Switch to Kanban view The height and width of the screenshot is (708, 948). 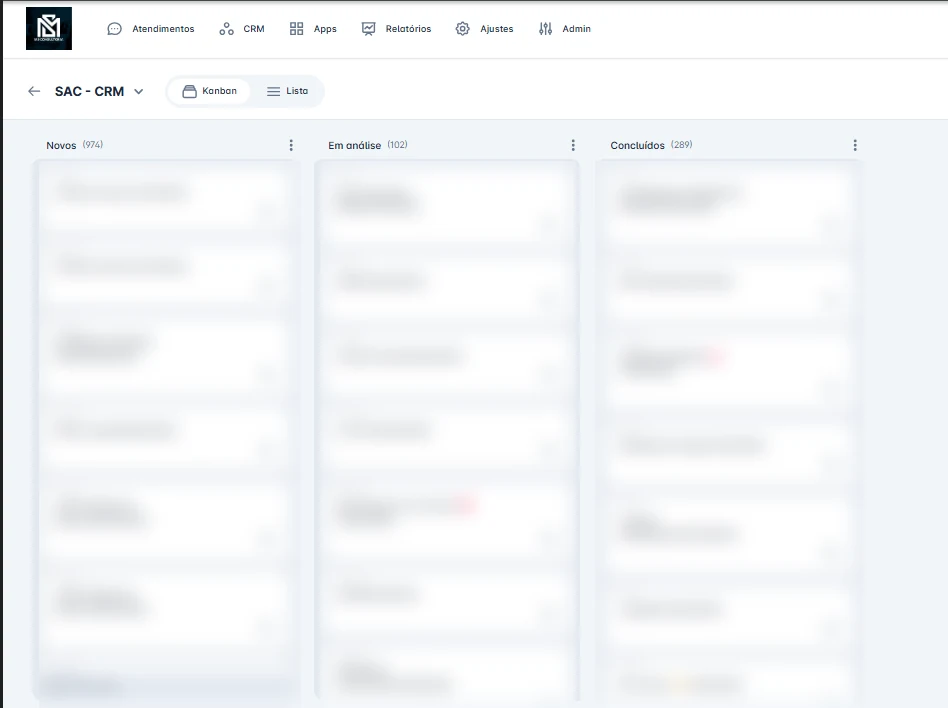209,91
